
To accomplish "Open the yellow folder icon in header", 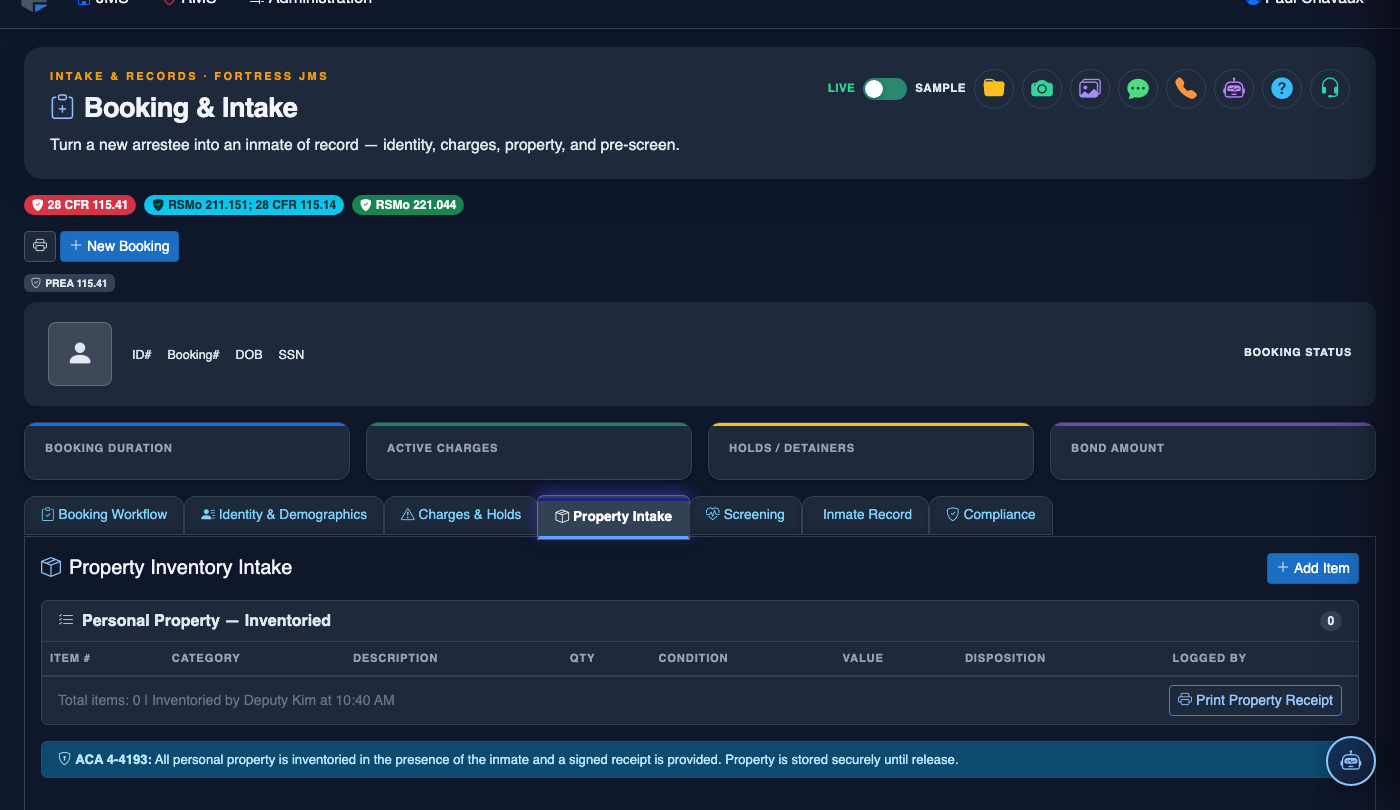I will pyautogui.click(x=994, y=88).
